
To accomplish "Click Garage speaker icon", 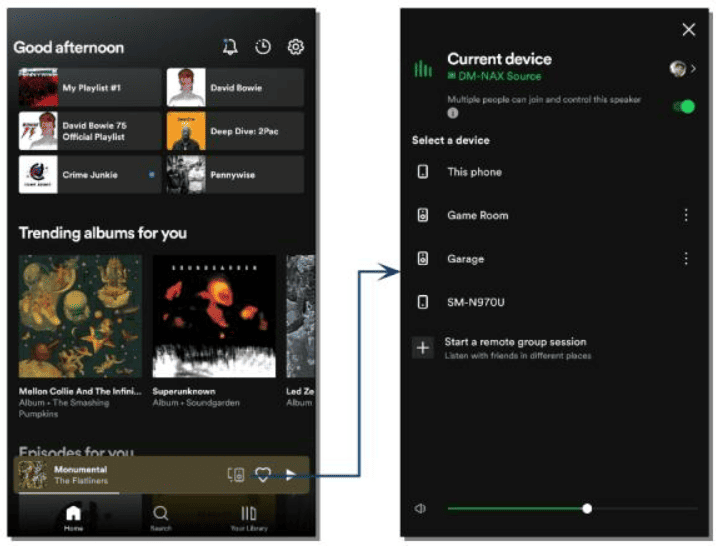I will point(423,258).
